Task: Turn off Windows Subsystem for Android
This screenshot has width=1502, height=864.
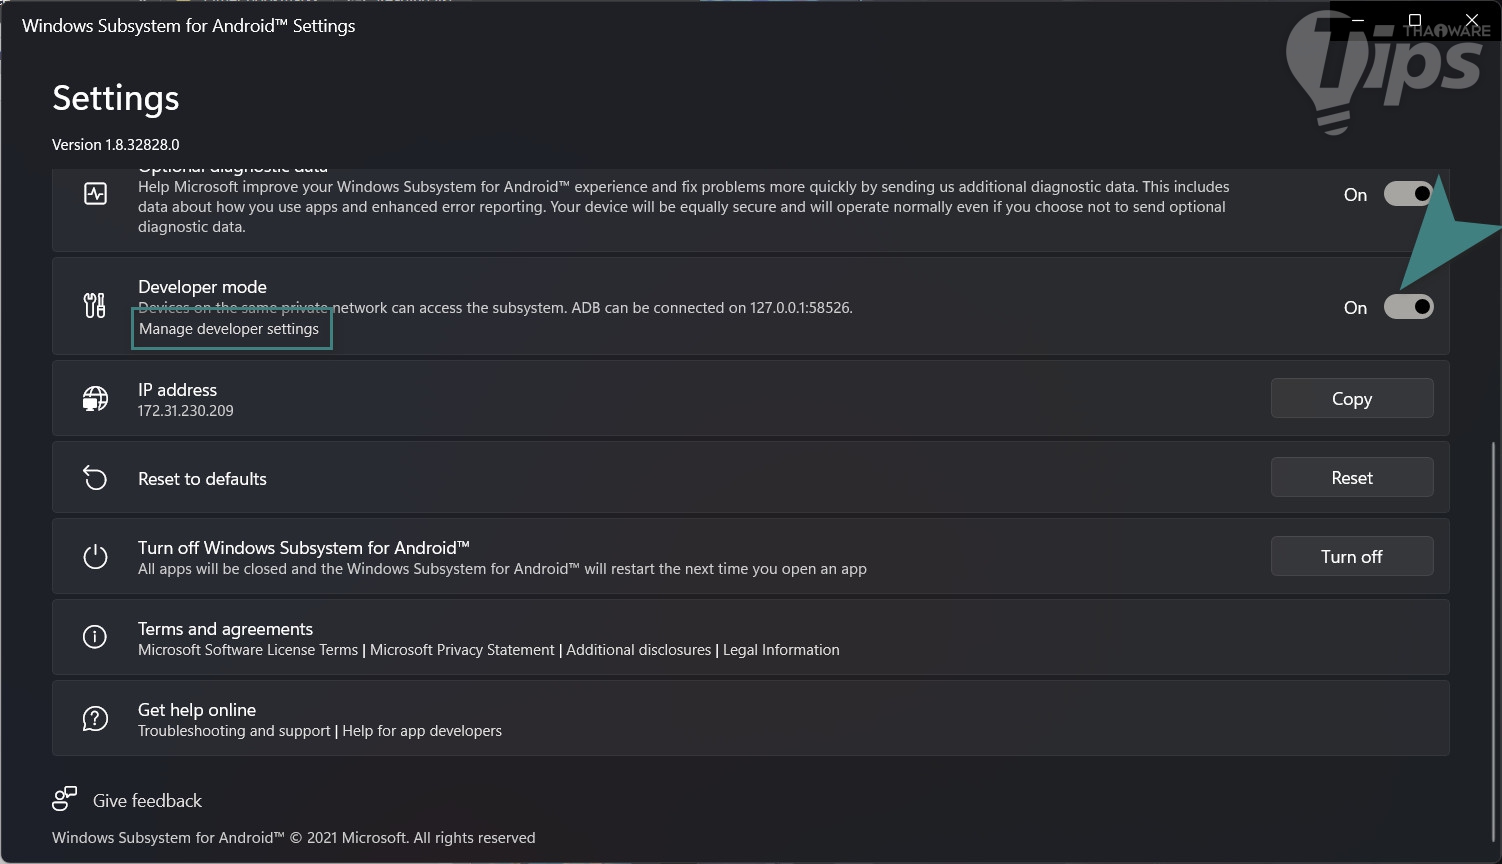Action: click(x=1351, y=556)
